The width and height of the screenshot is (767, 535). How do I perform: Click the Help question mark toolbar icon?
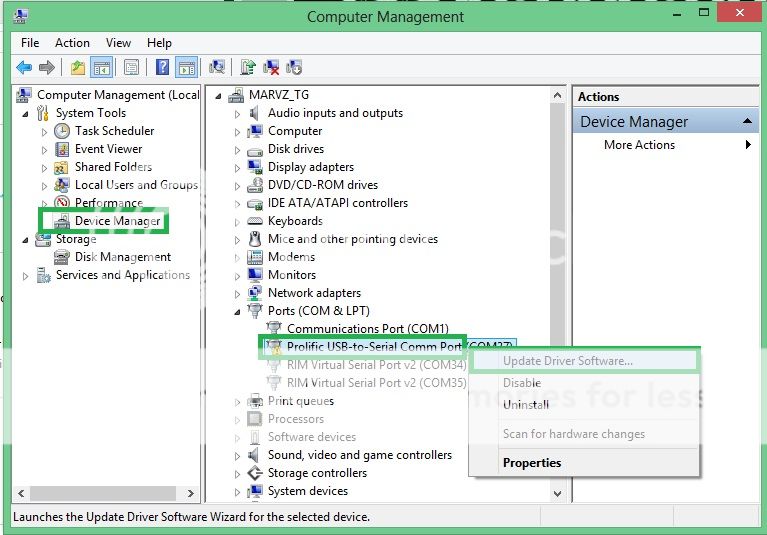coord(162,67)
